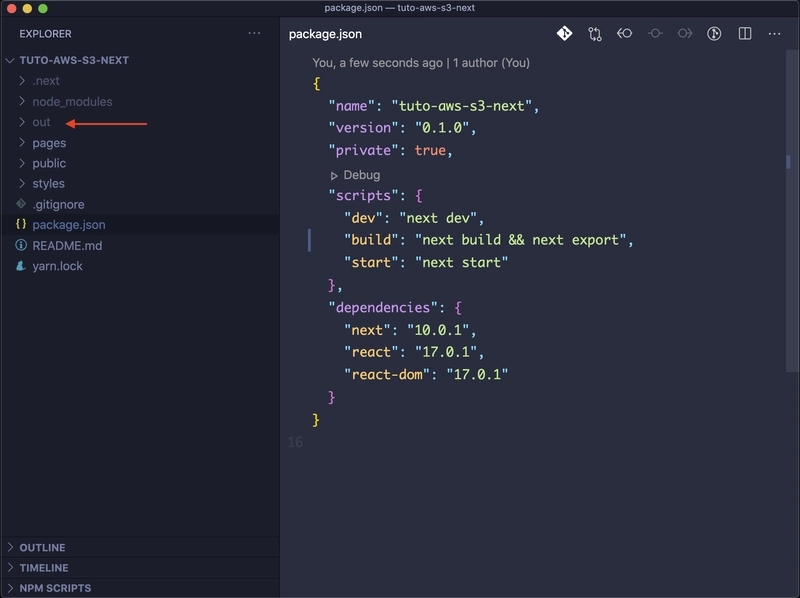Click the "react-dom" dependency line

coord(426,375)
